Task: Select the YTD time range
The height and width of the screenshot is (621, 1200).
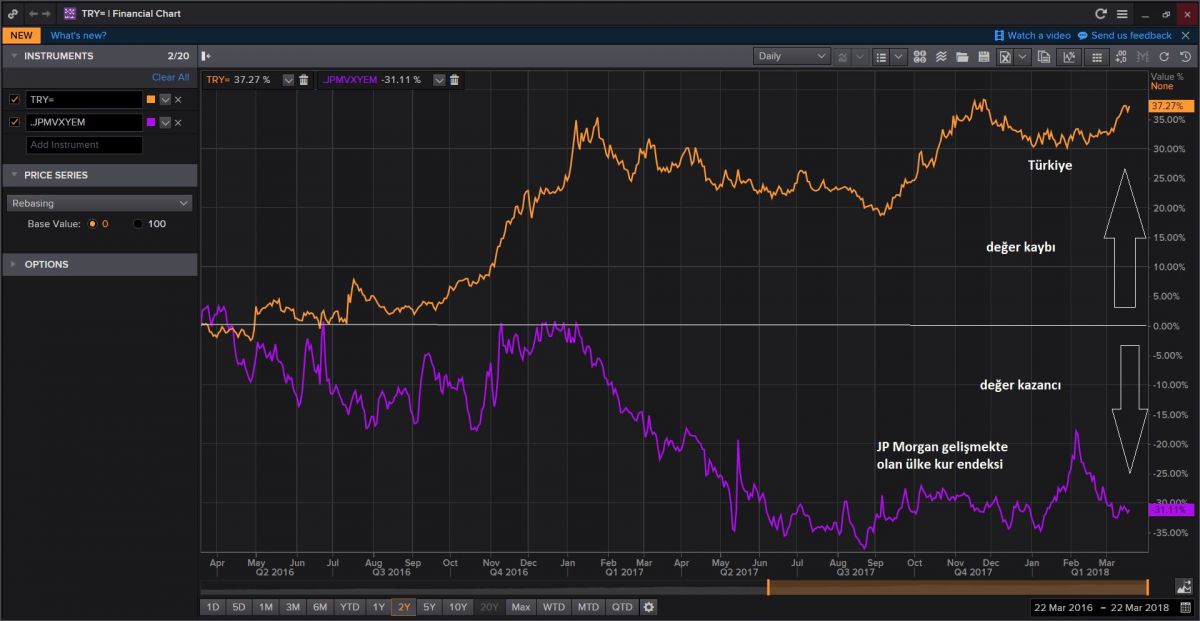Action: [x=349, y=606]
